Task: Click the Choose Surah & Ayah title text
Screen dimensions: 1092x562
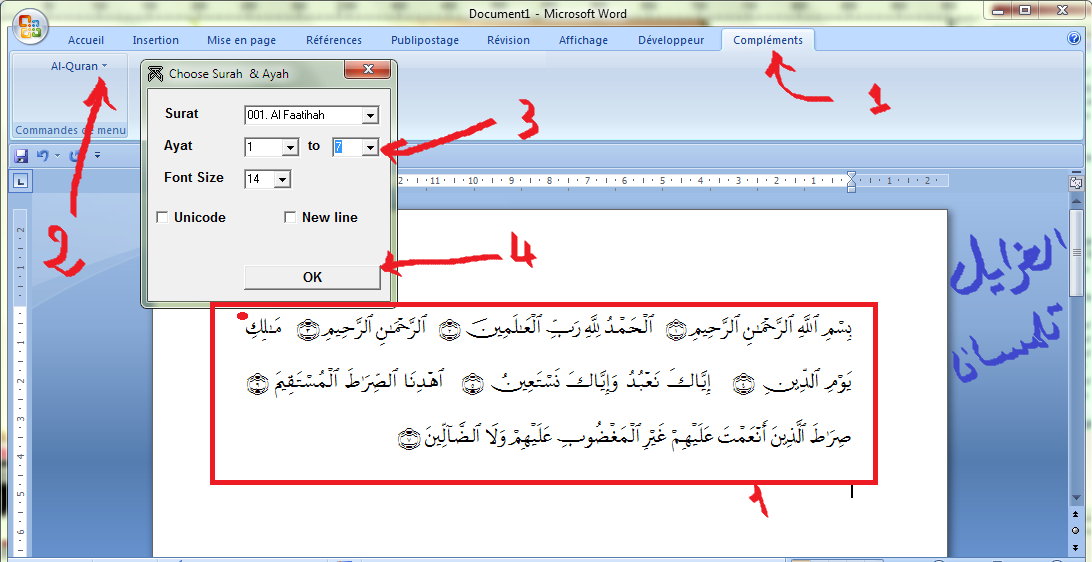Action: click(x=228, y=73)
